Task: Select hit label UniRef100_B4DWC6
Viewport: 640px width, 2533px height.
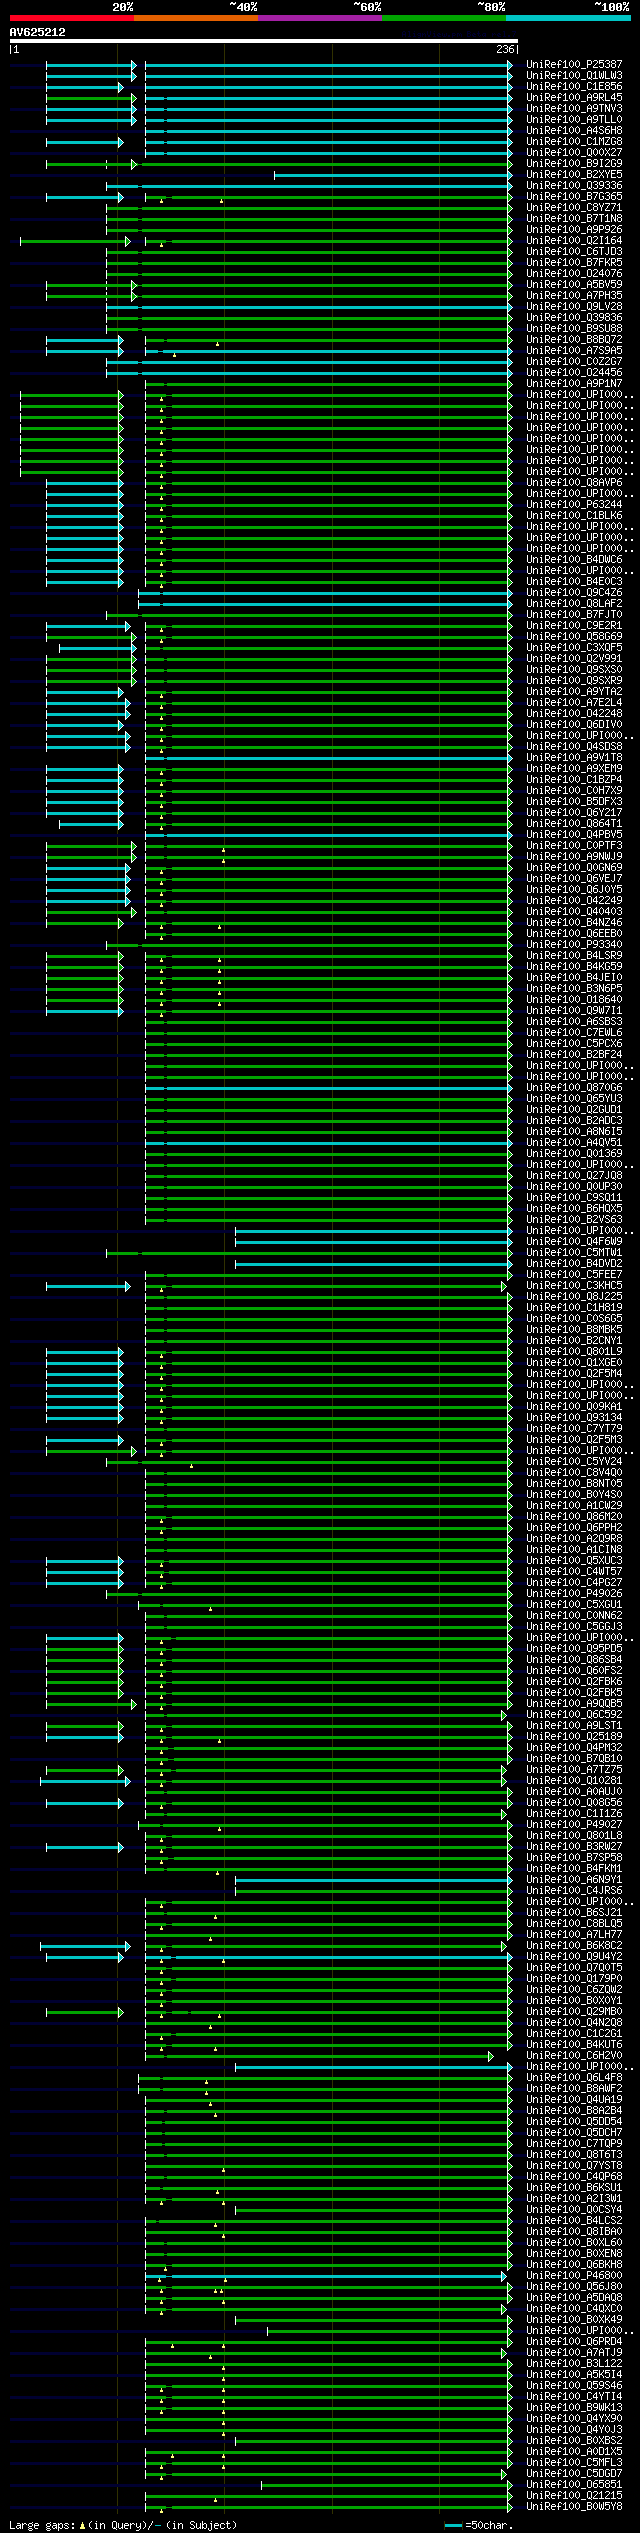Action: click(x=574, y=560)
